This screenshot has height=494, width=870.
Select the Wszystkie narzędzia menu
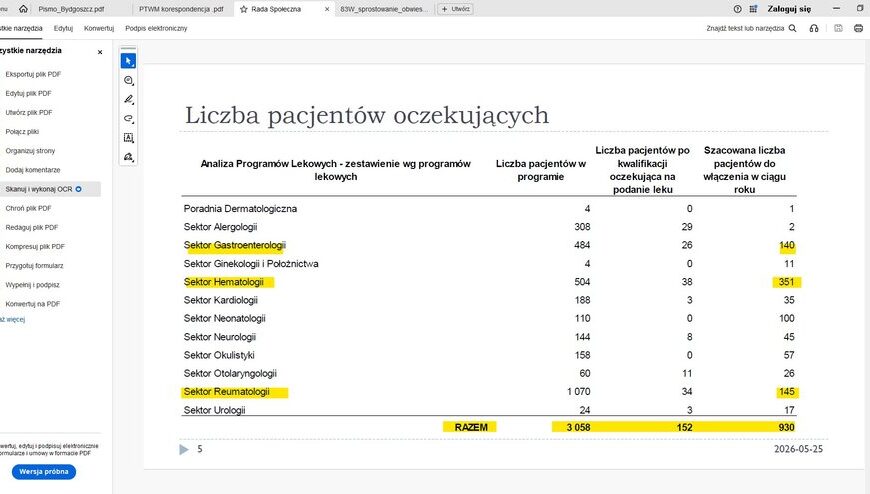point(21,28)
